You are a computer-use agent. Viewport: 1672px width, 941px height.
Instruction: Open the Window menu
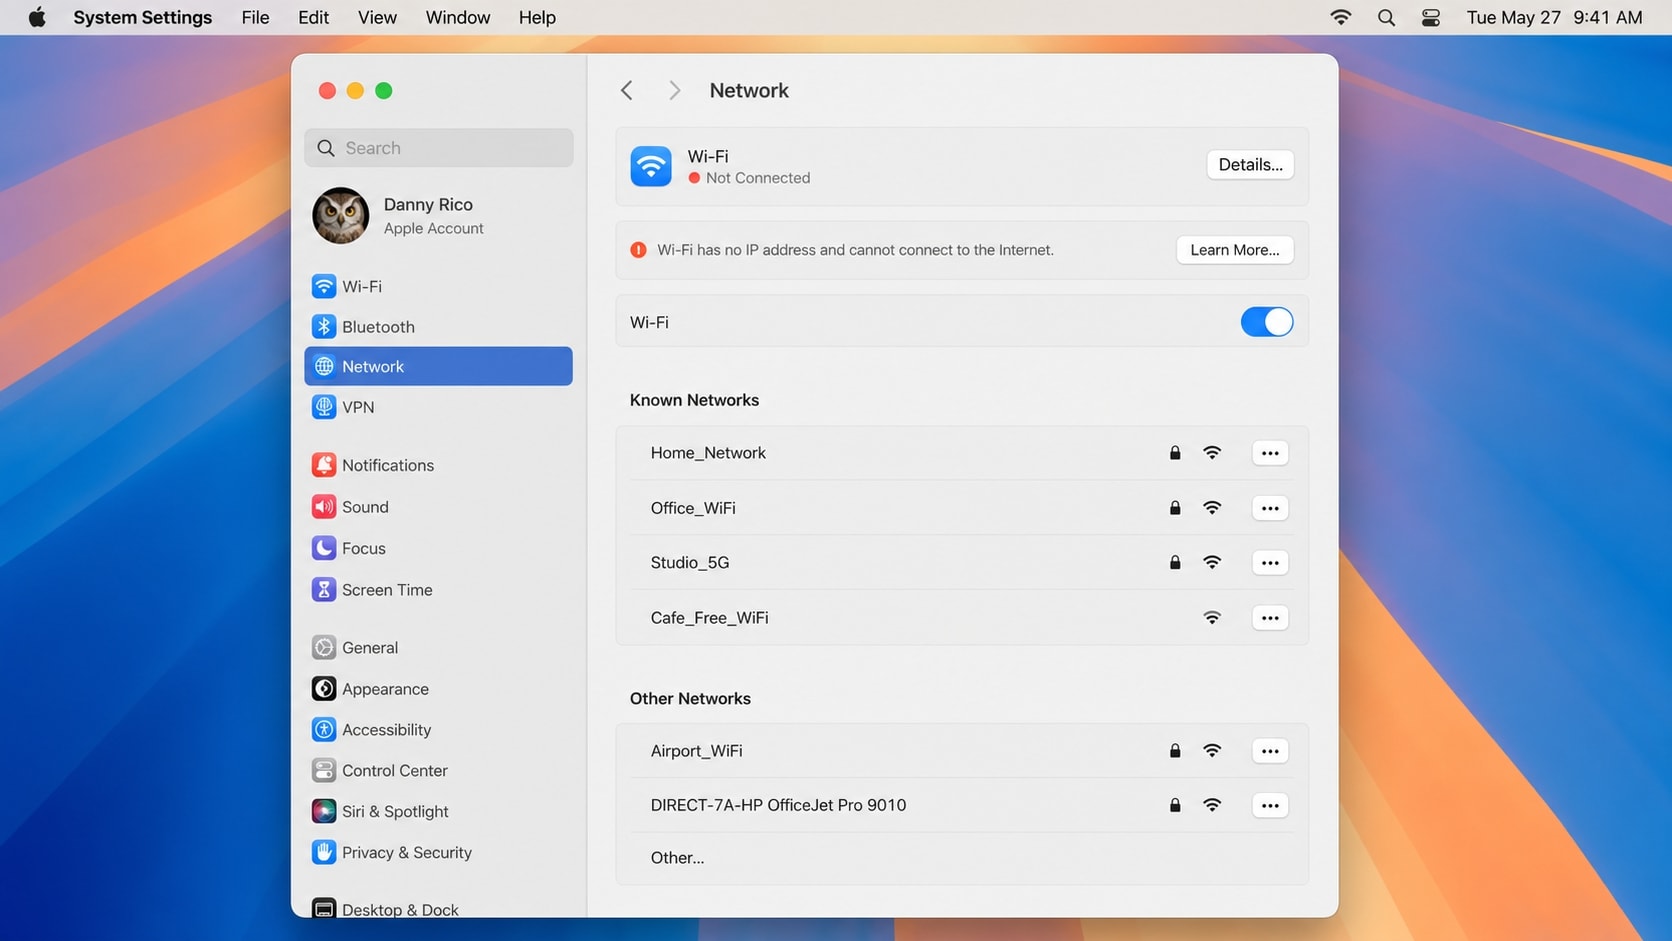click(458, 17)
